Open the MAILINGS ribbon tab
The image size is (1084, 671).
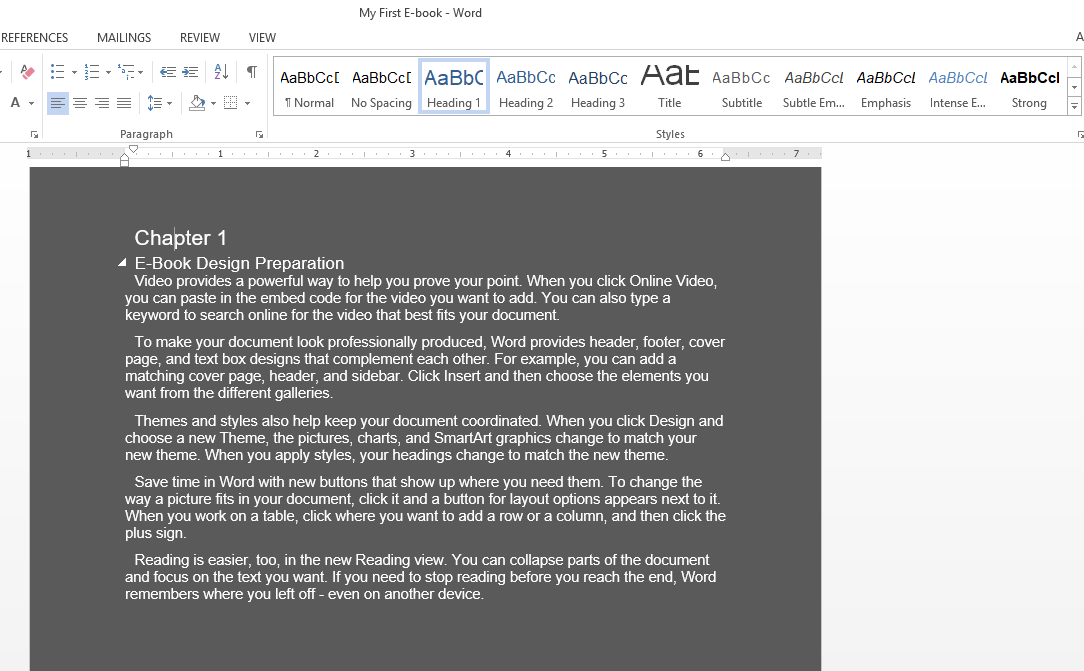(x=124, y=38)
